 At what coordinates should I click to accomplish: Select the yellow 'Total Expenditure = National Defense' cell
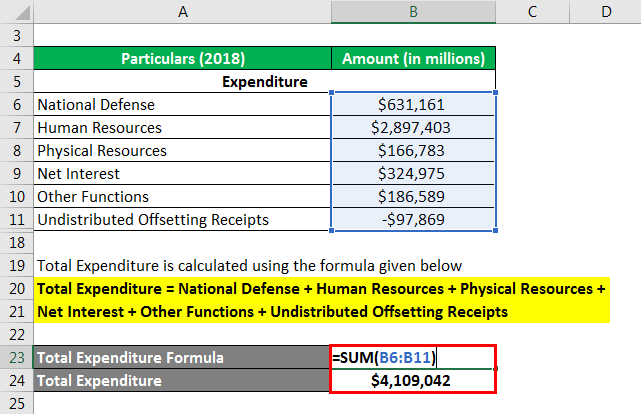(322, 289)
